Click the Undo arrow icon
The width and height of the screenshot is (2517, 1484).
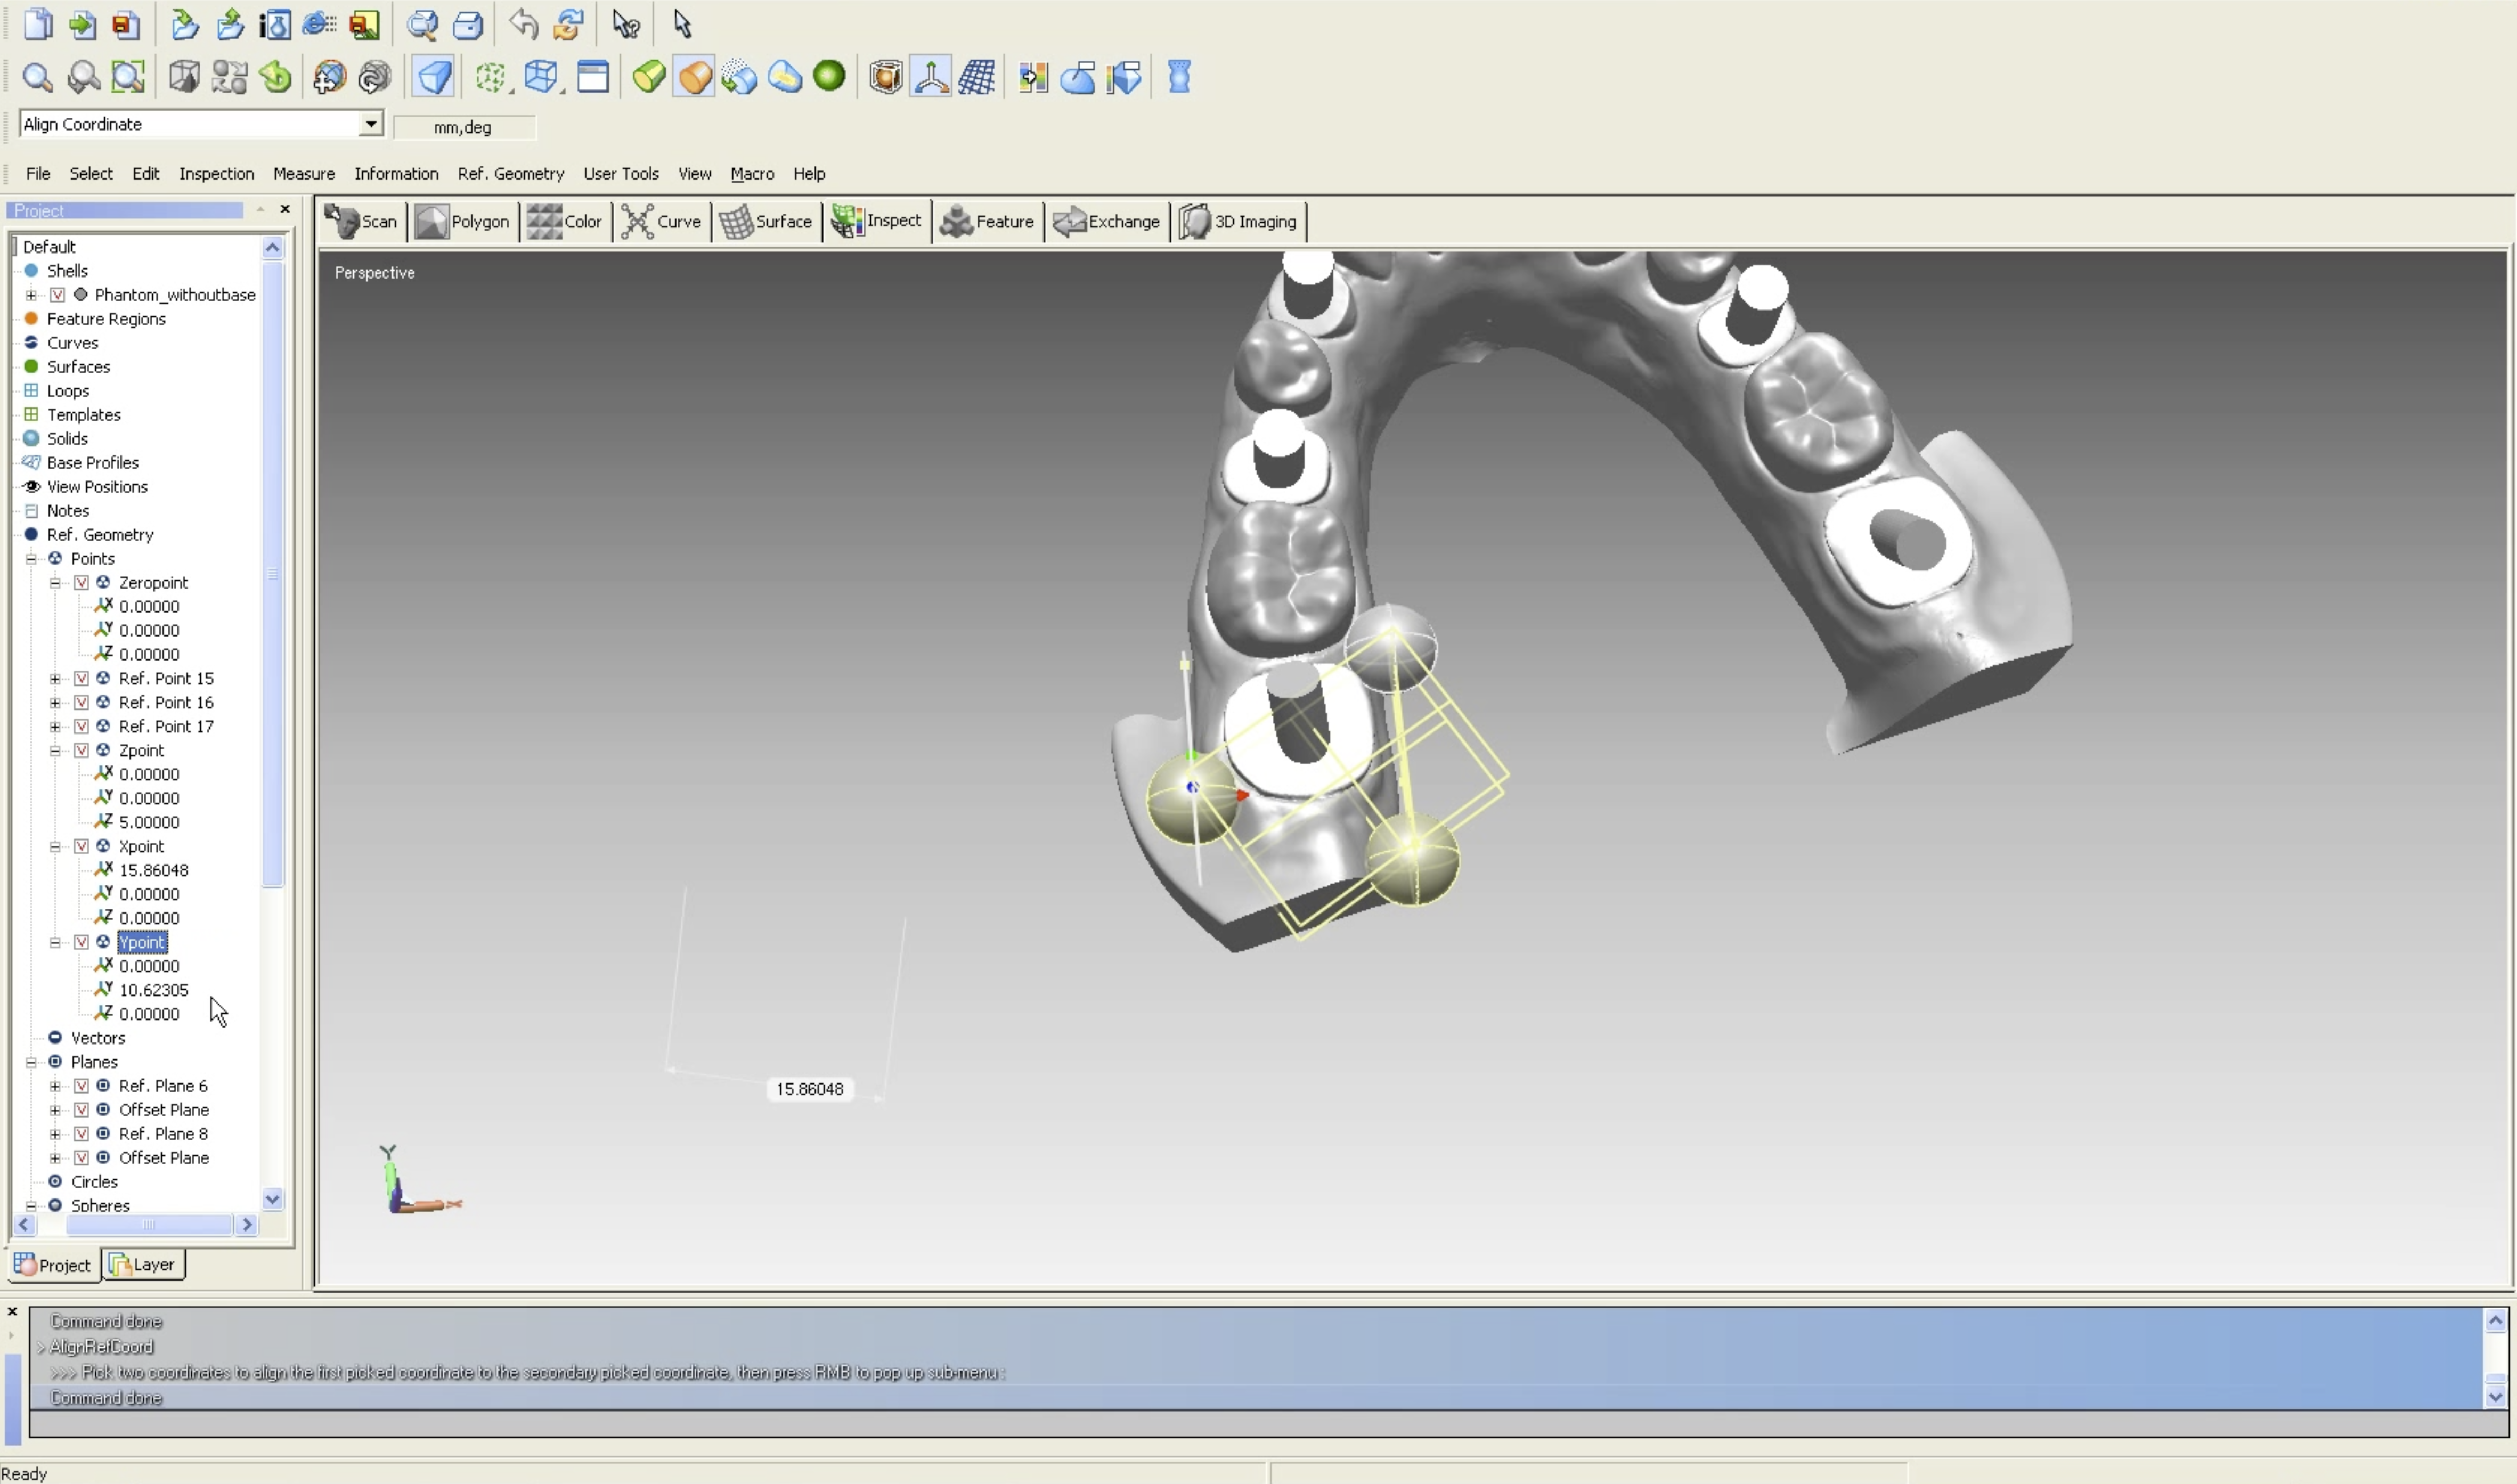pyautogui.click(x=523, y=24)
